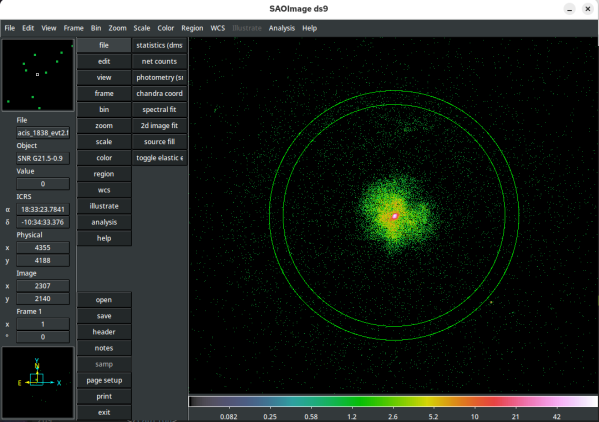Click the colorbar at value 2.6
Screen dimensions: 599x422
click(x=393, y=401)
